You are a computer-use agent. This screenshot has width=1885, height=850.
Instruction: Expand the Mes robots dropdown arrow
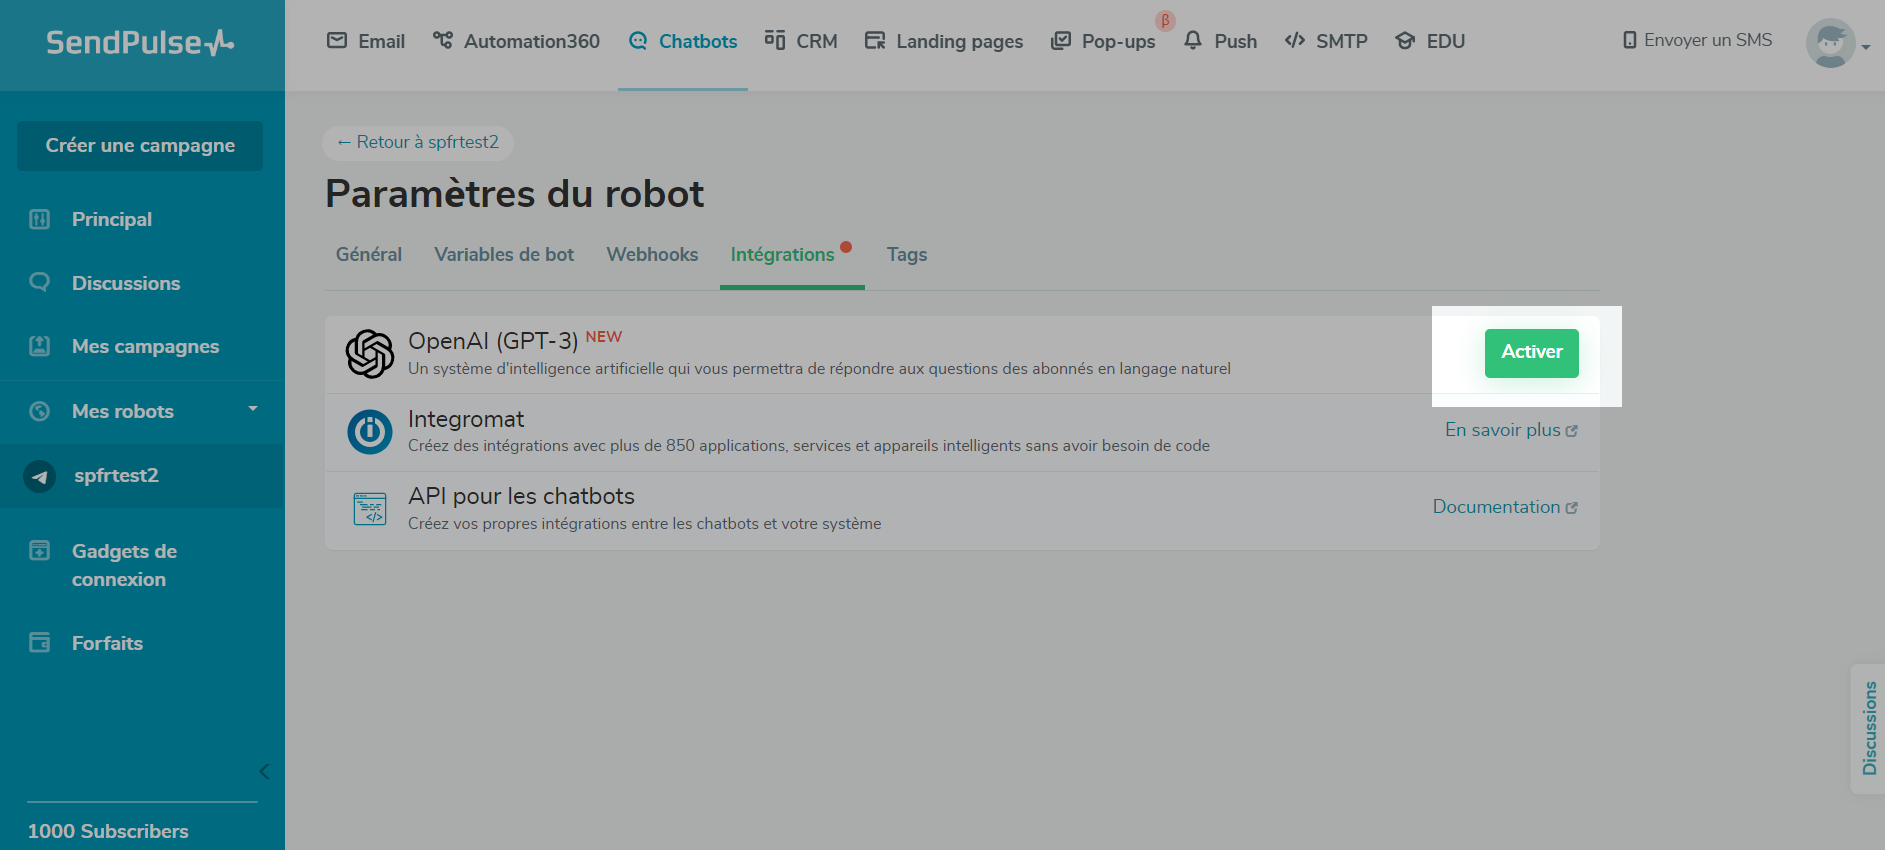(253, 409)
